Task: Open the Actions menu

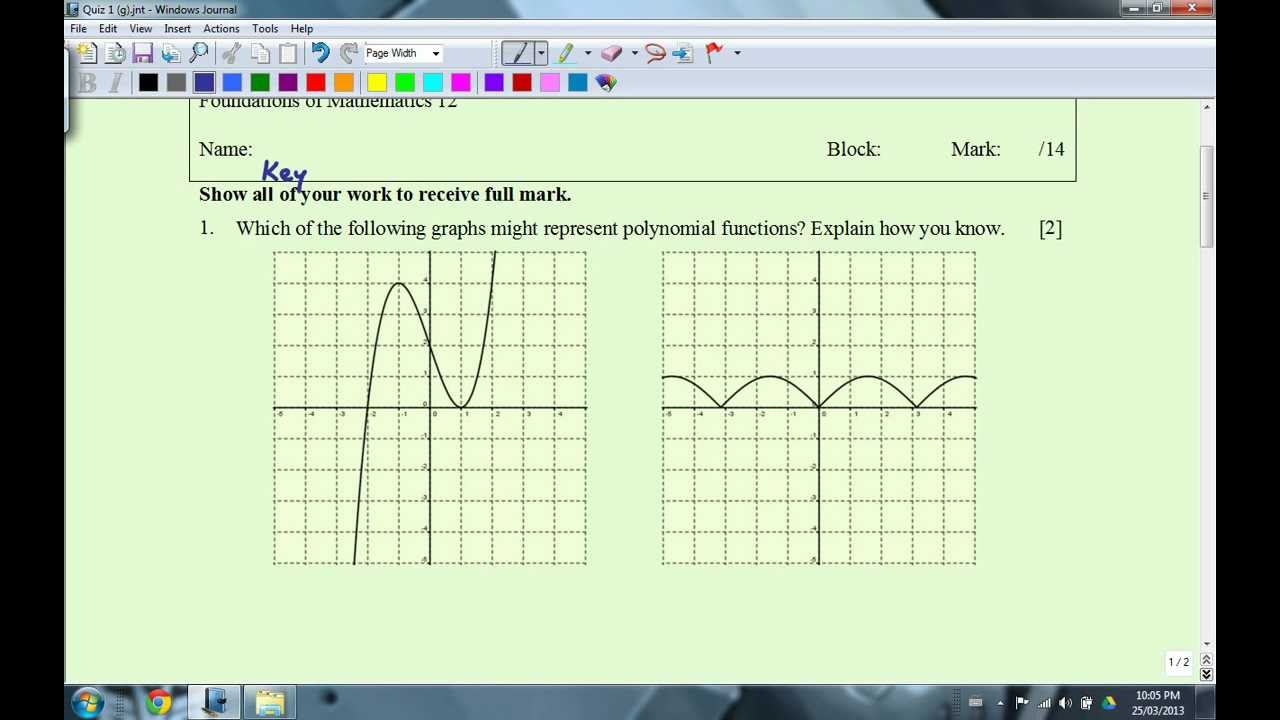Action: 221,29
